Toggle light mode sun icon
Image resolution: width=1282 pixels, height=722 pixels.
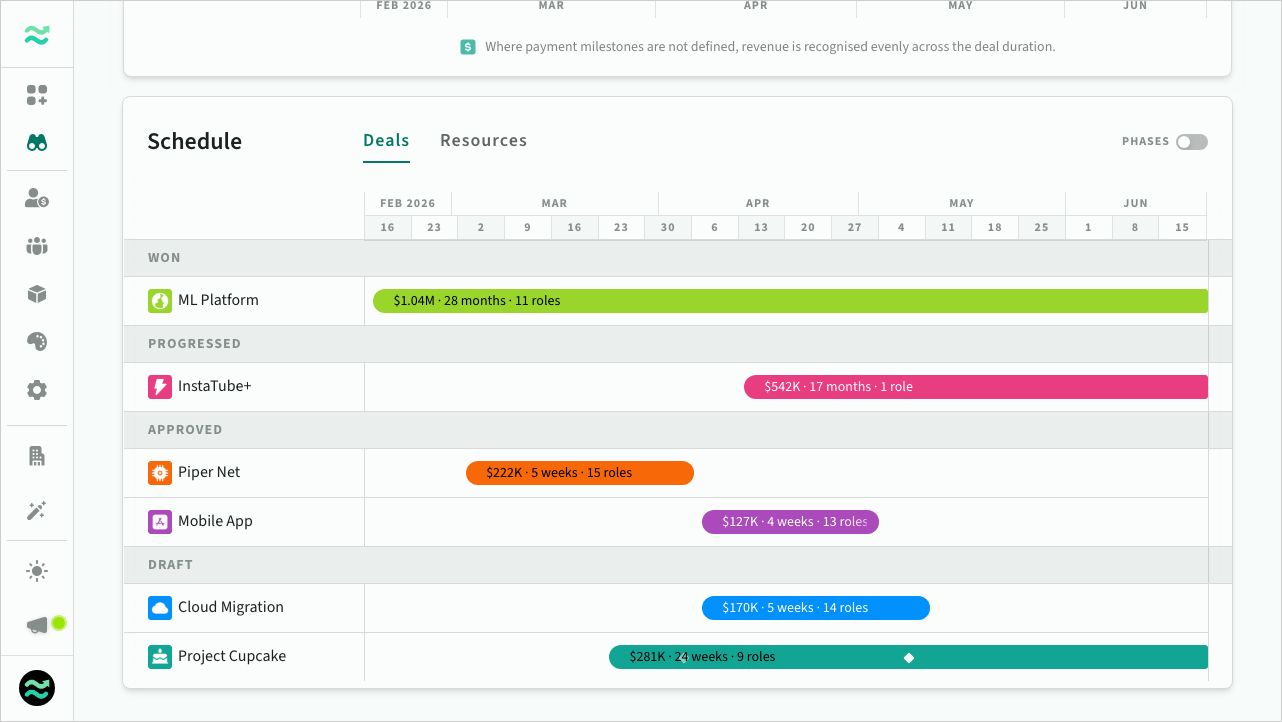click(37, 572)
